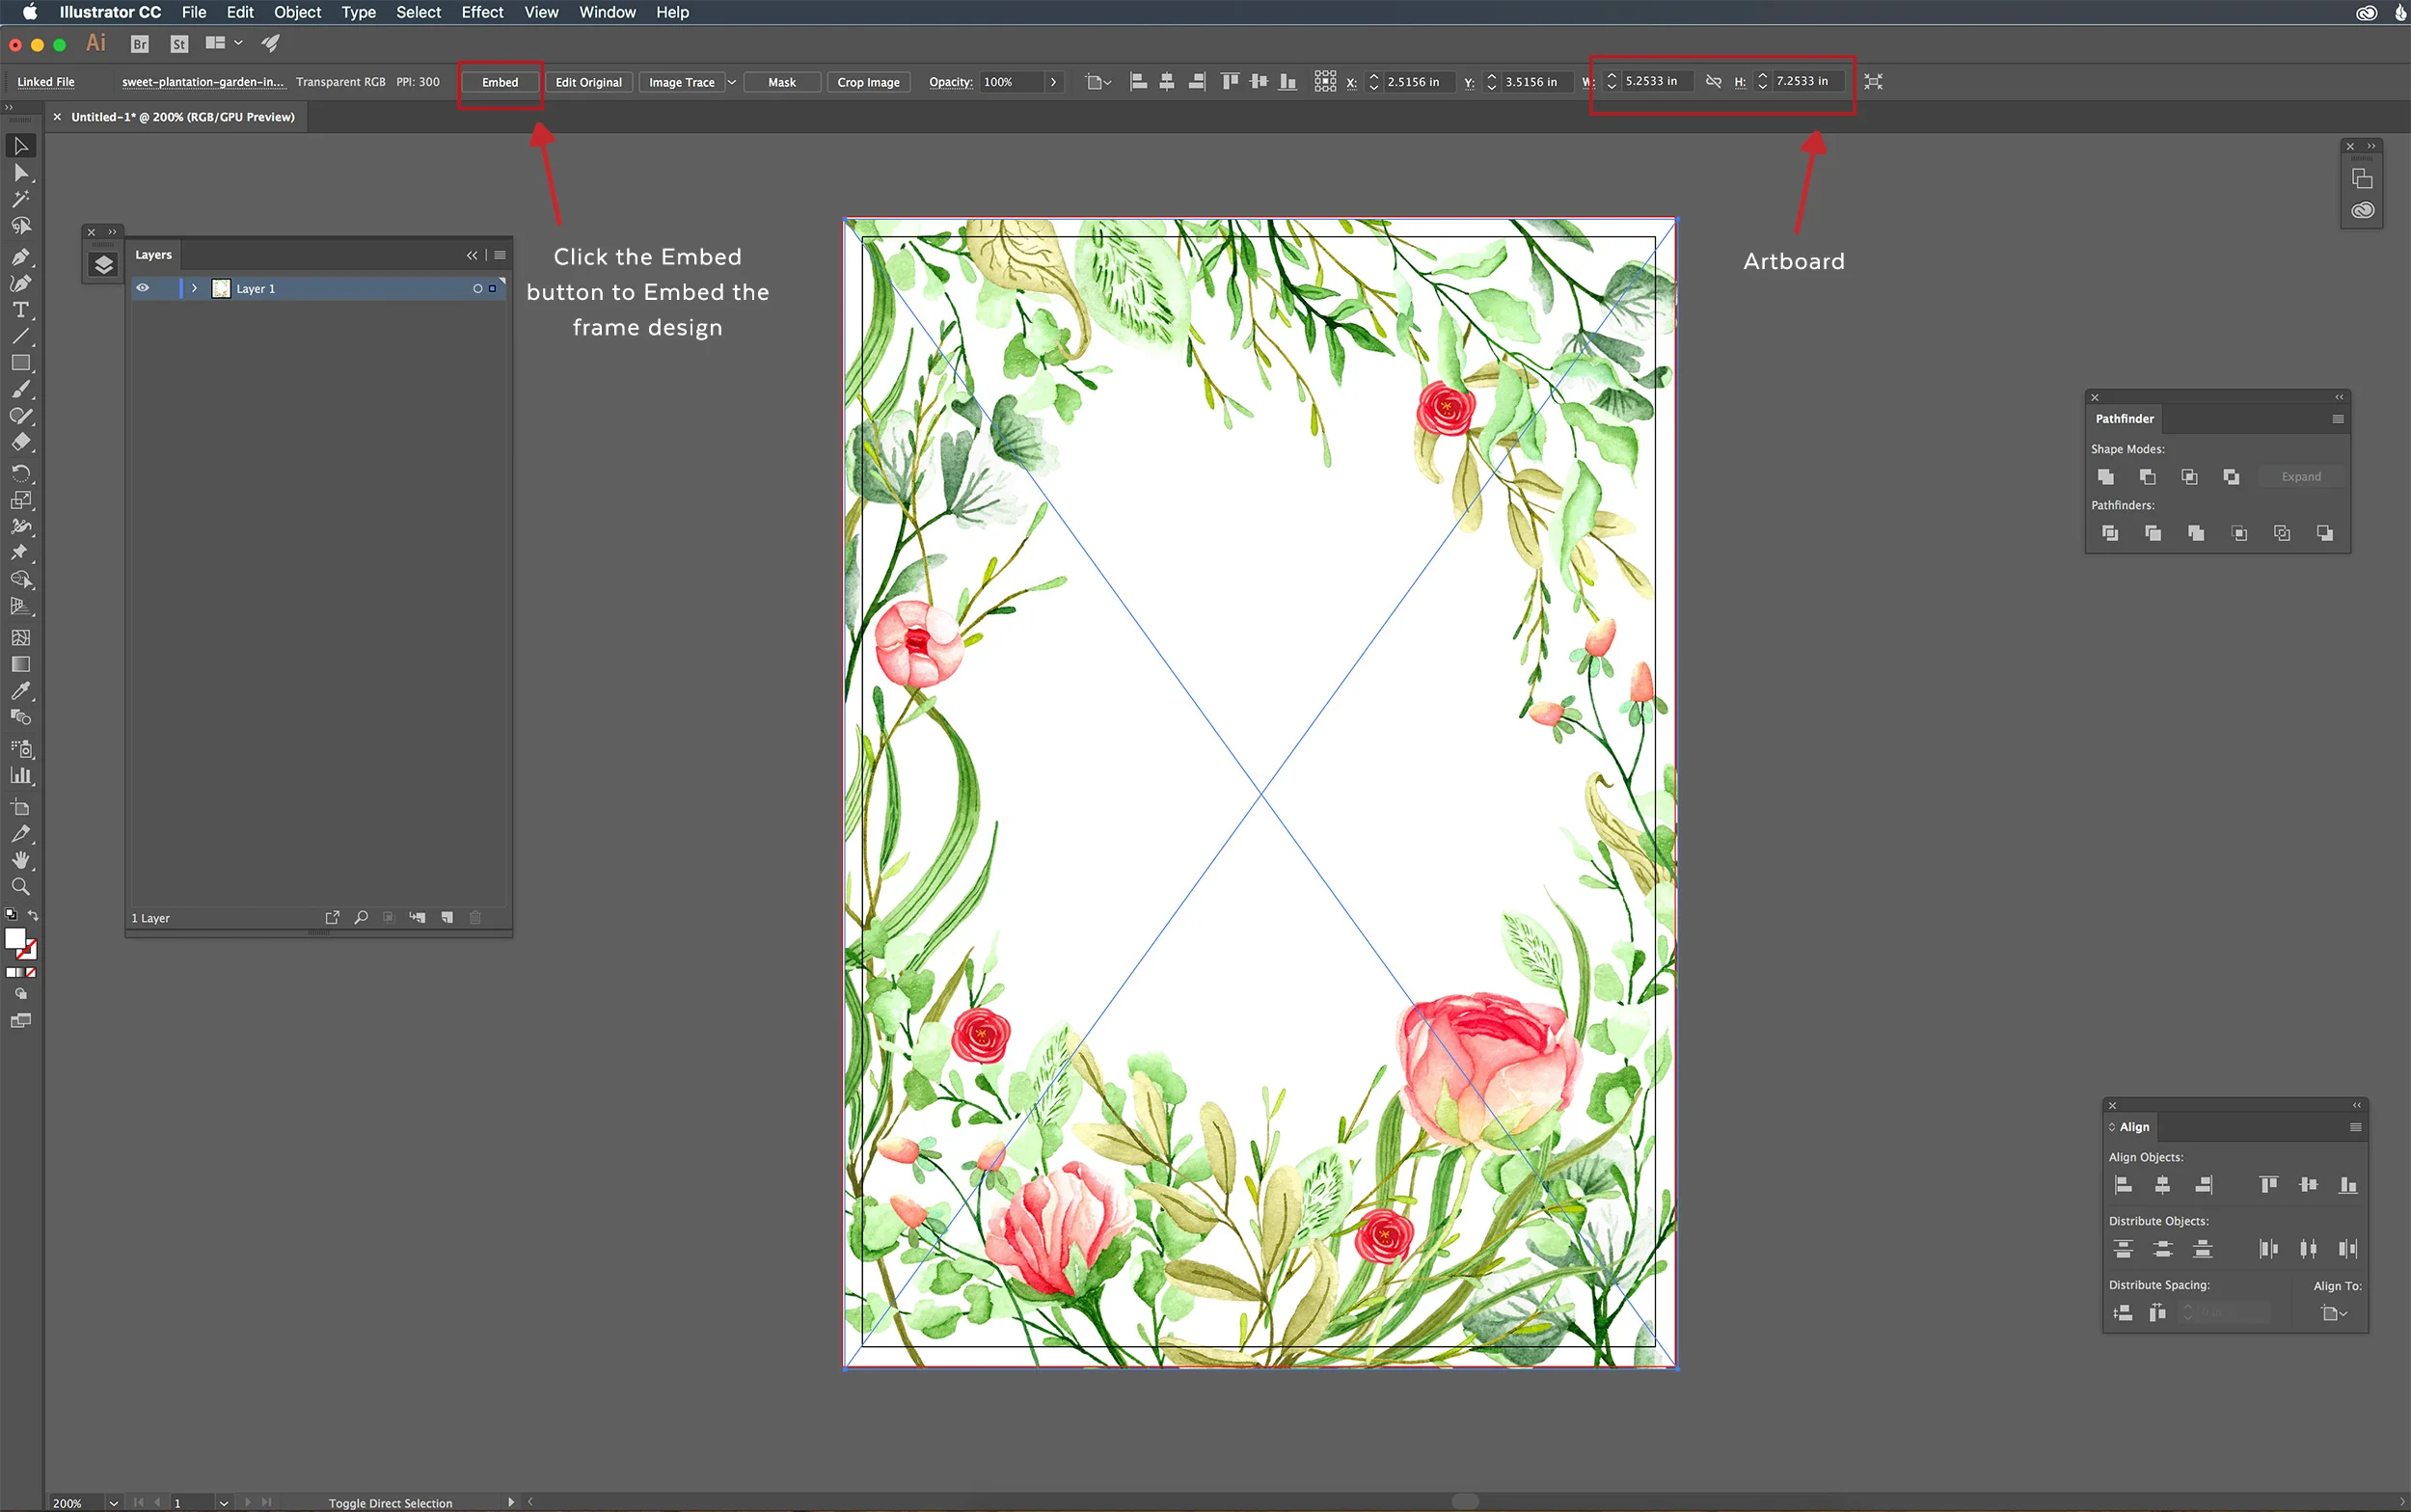Select the Eyedropper tool
2411x1512 pixels.
(x=20, y=691)
